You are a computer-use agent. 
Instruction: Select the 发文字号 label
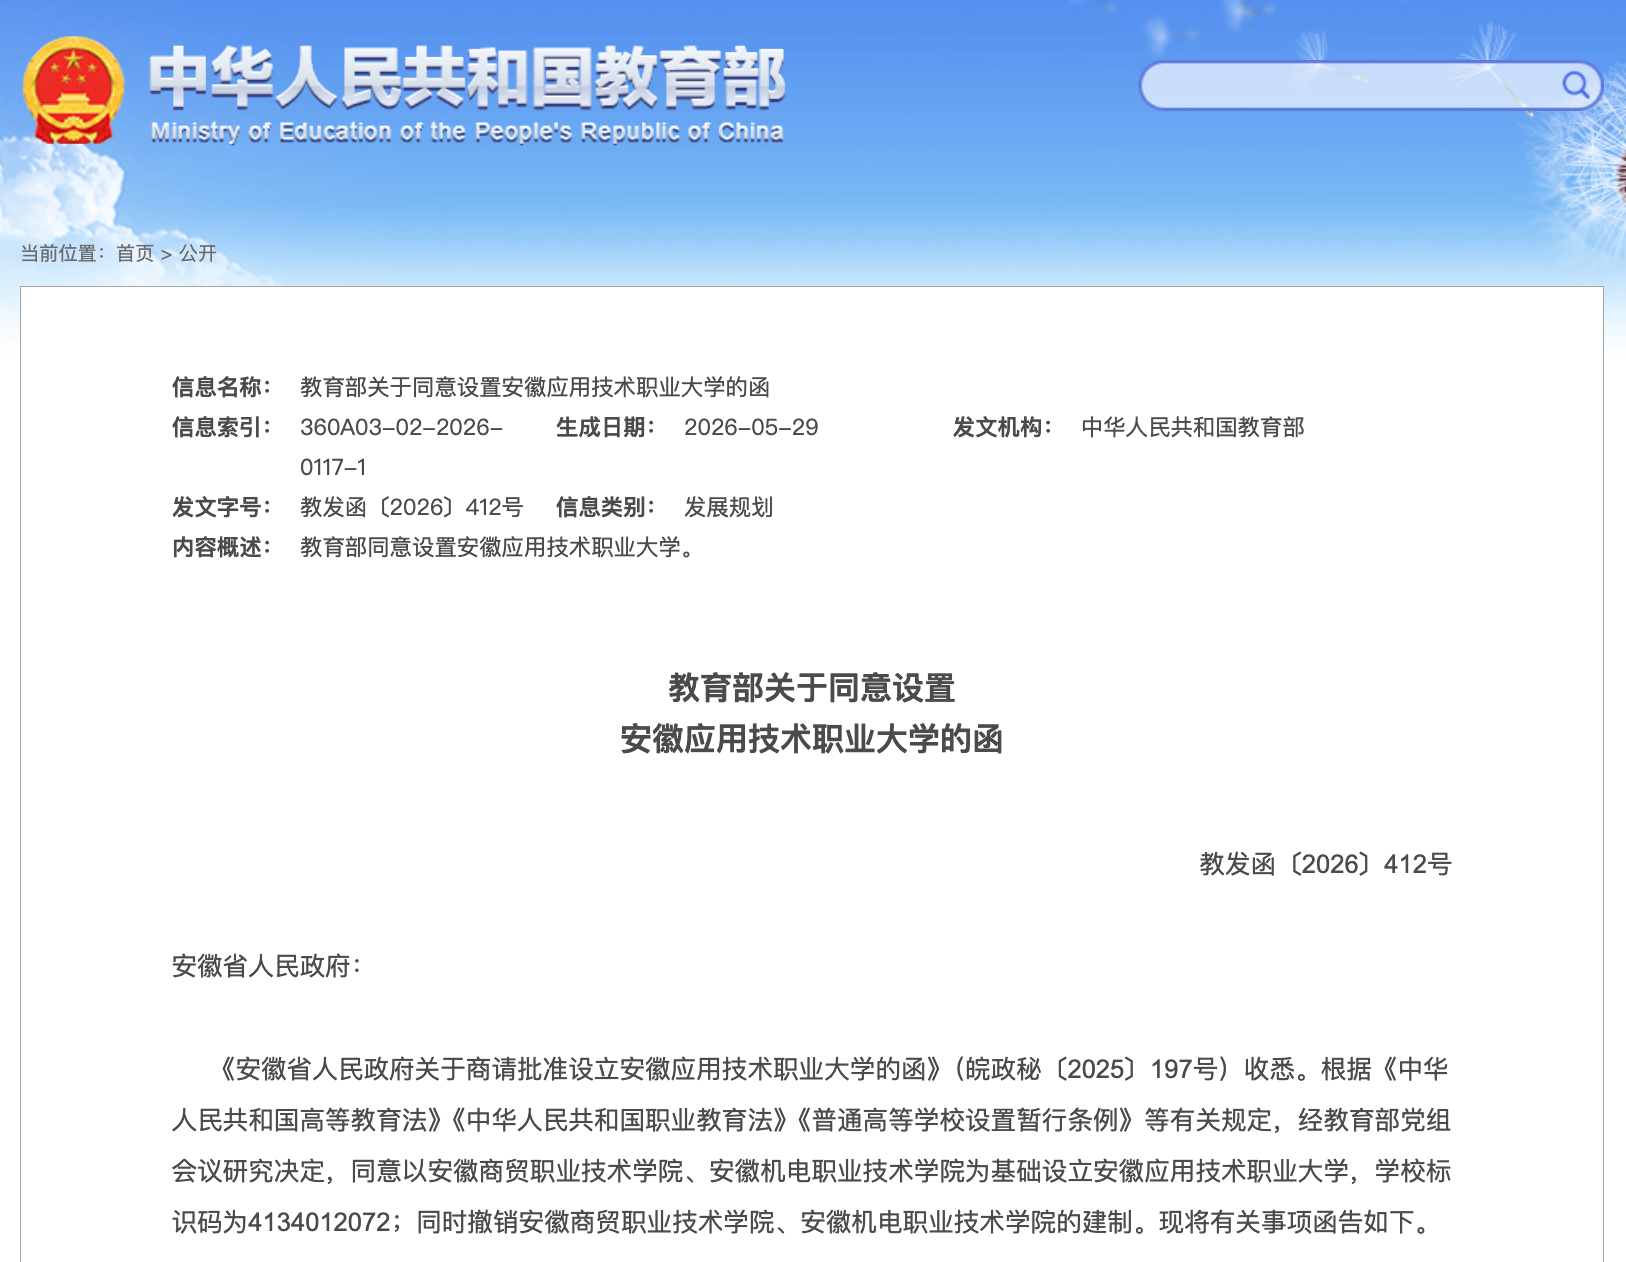221,507
